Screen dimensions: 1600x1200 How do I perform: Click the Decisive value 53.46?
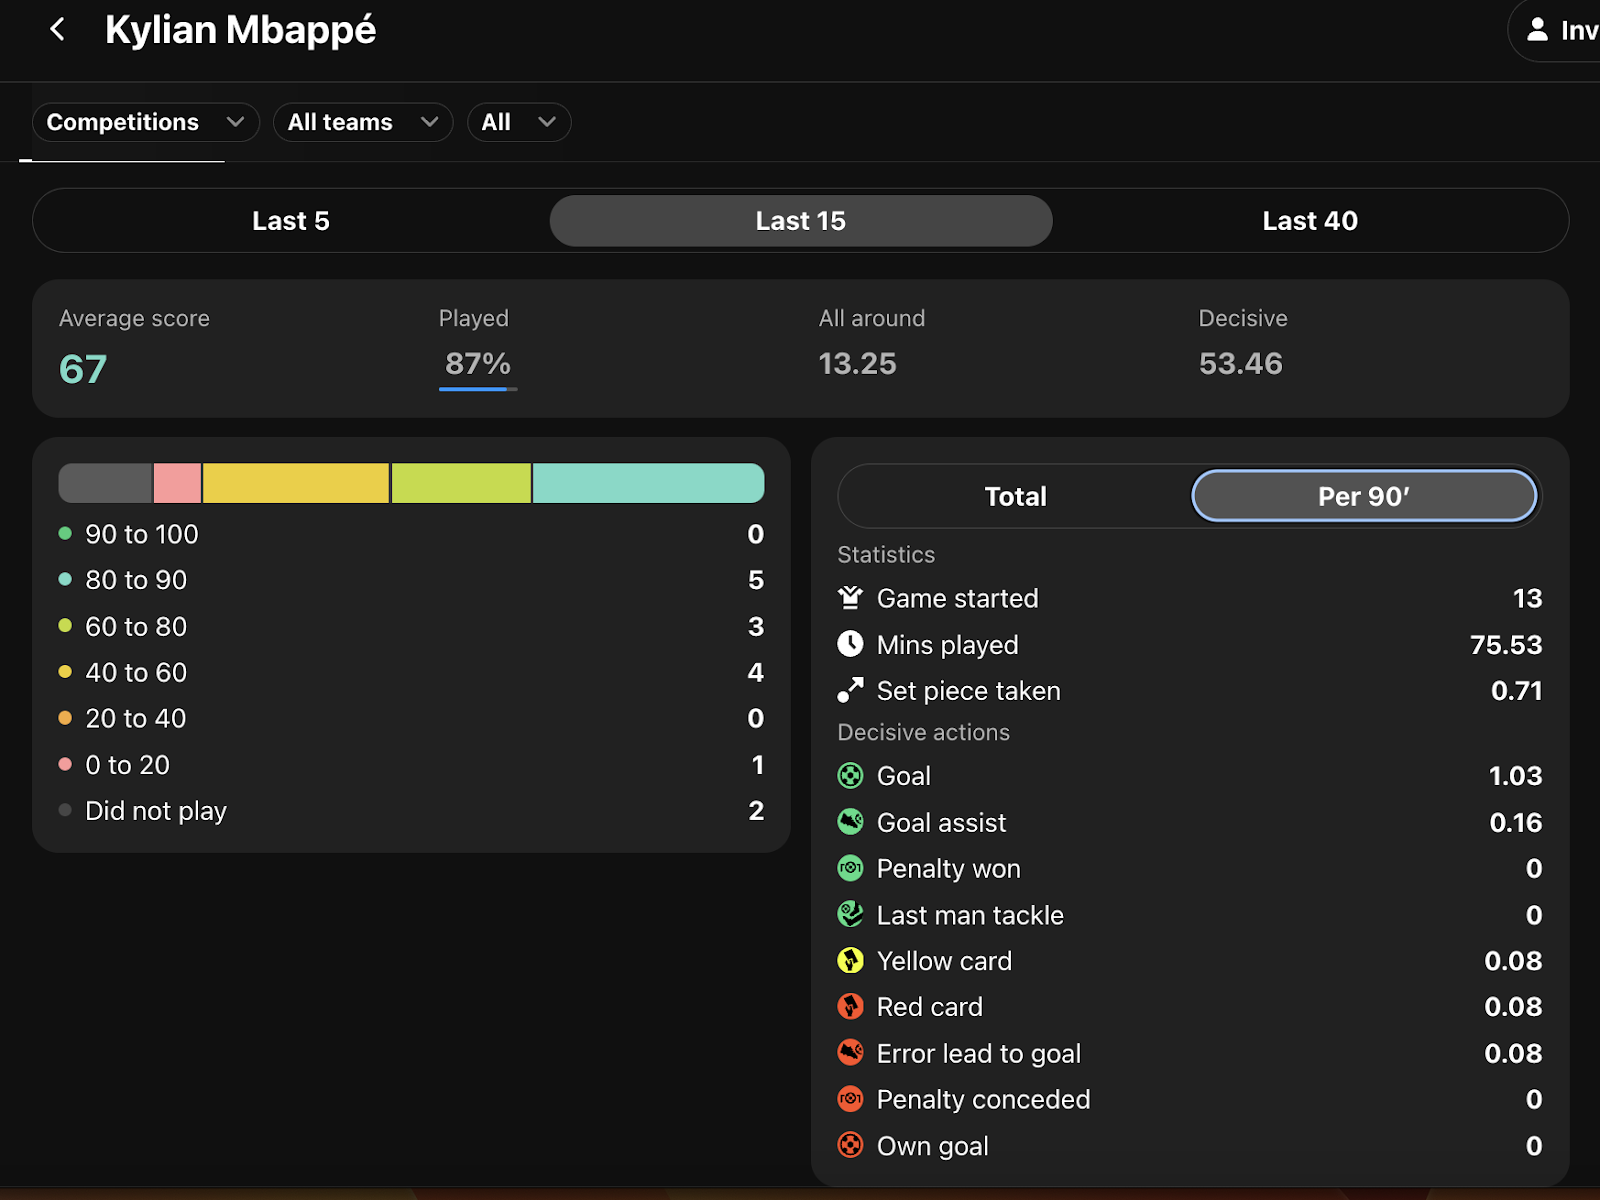coord(1241,363)
